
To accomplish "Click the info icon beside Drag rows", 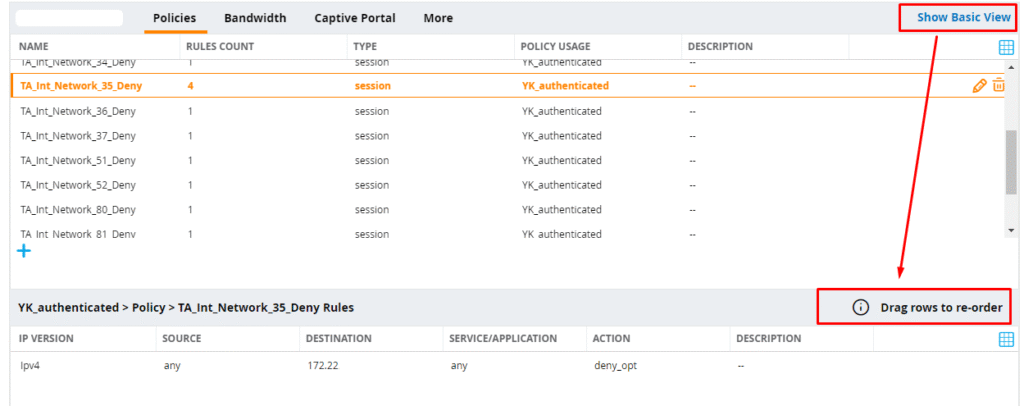I will pyautogui.click(x=860, y=307).
